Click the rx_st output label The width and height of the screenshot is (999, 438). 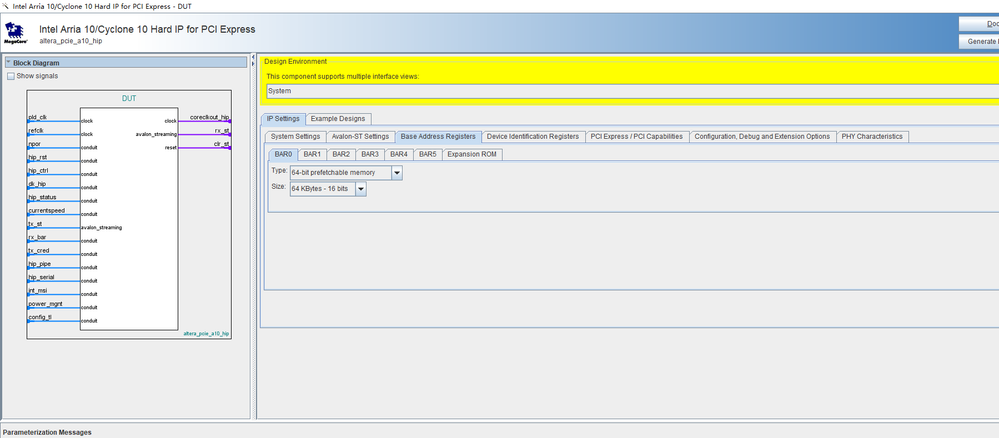tap(222, 131)
